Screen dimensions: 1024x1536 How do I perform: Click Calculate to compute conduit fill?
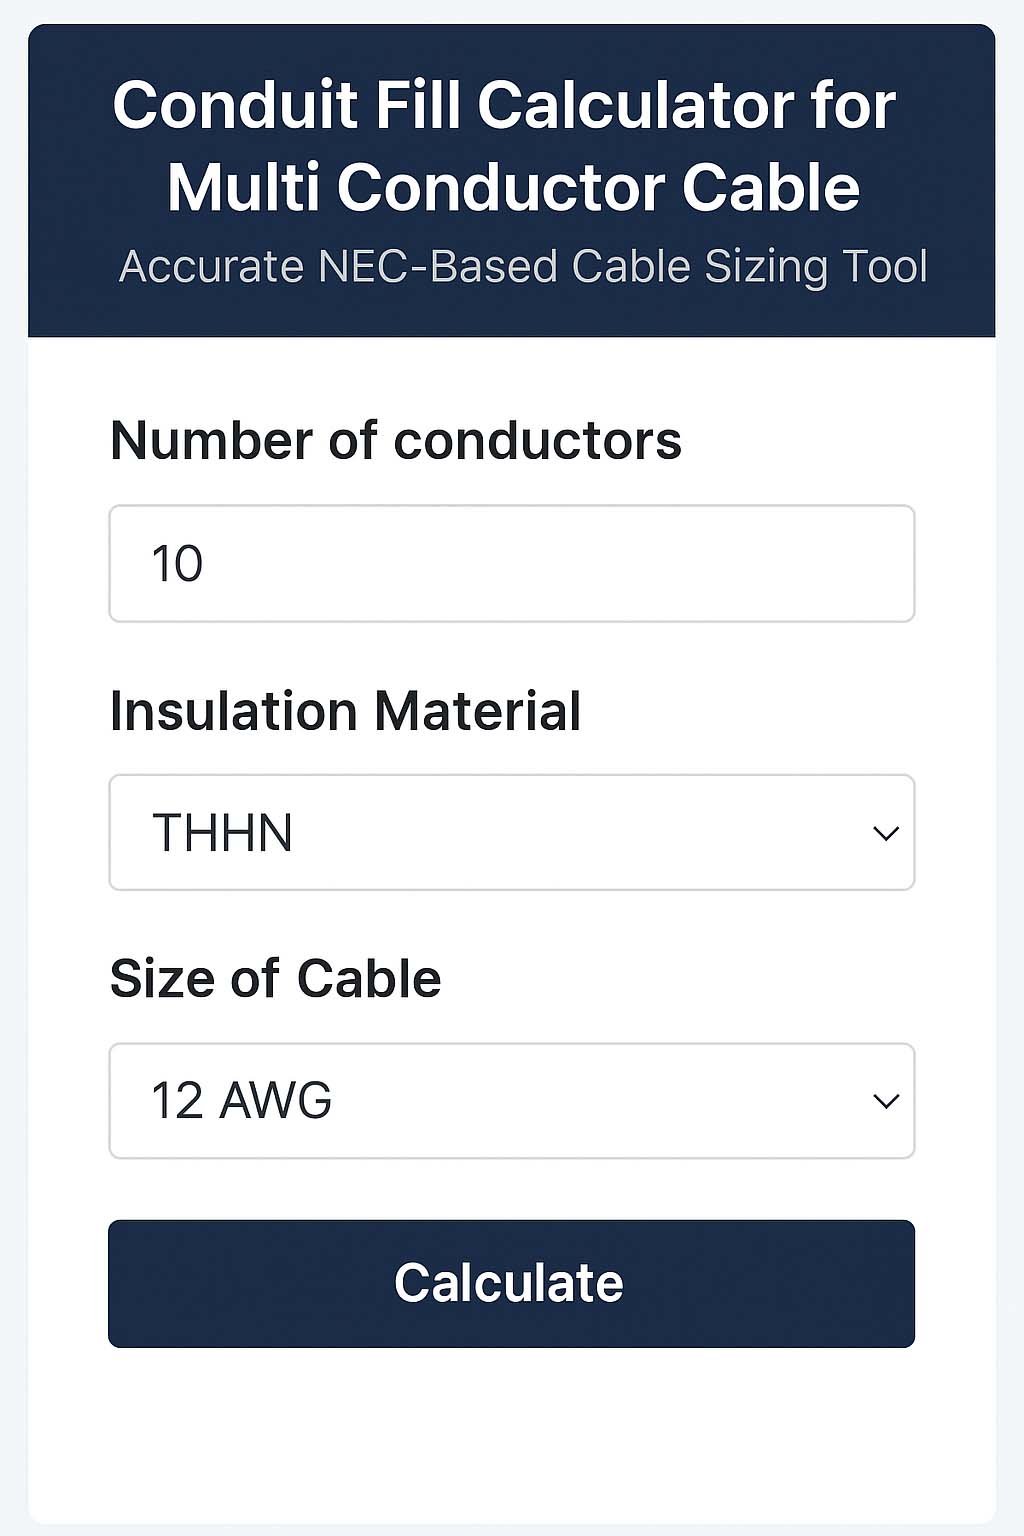[x=511, y=1283]
